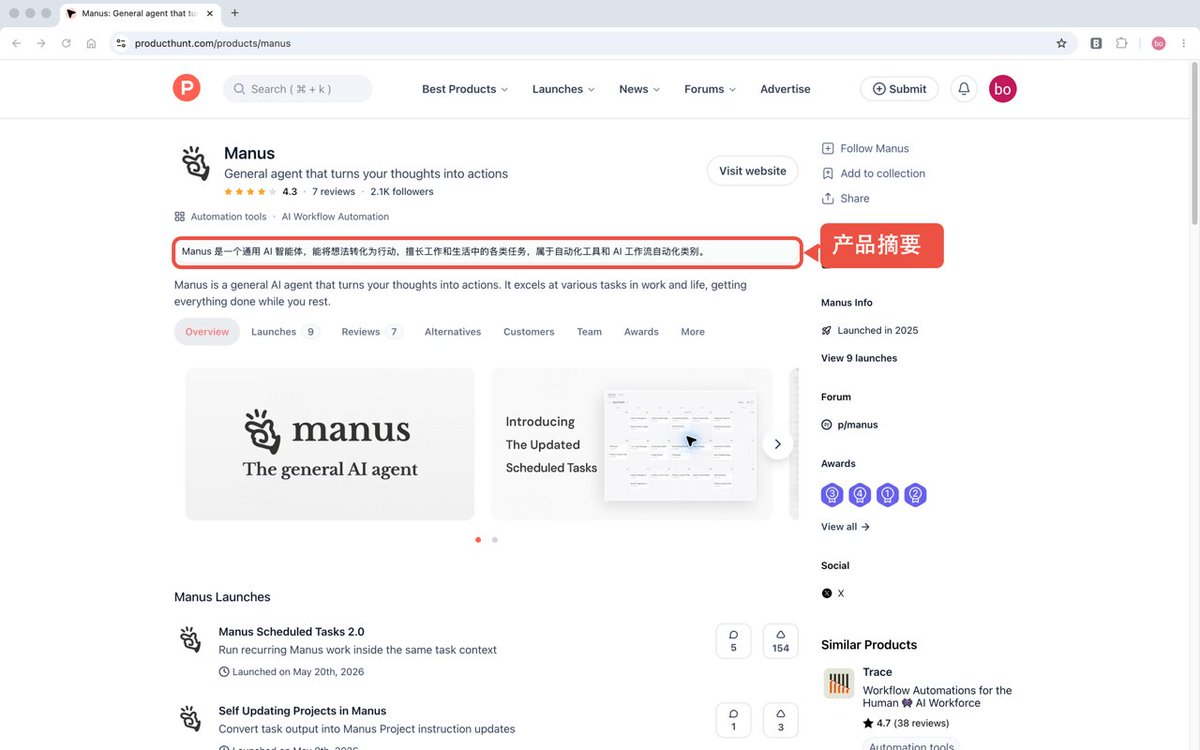Switch to the Team tab
Screen dimensions: 1200x750
coord(589,332)
